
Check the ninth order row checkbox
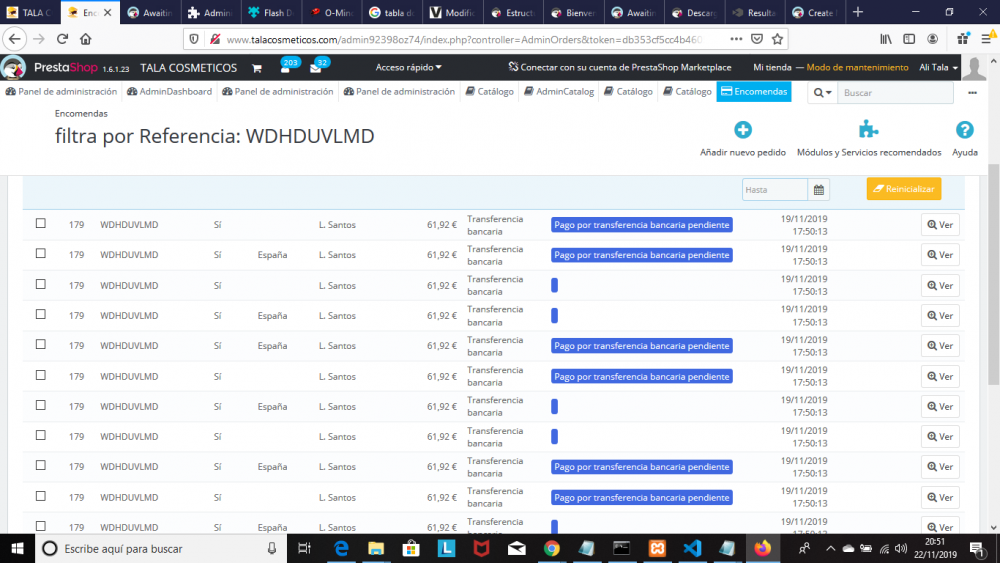(41, 465)
